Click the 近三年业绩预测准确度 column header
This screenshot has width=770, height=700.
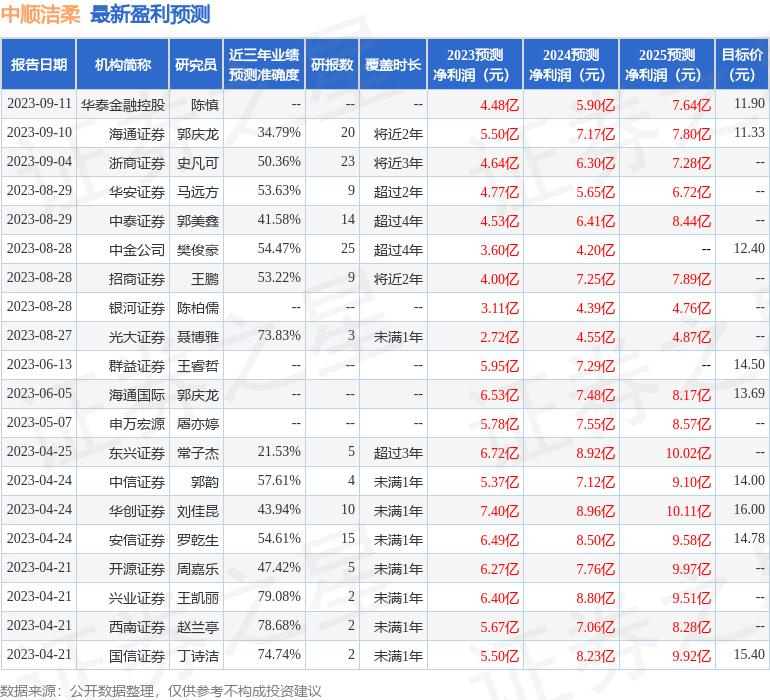point(264,64)
